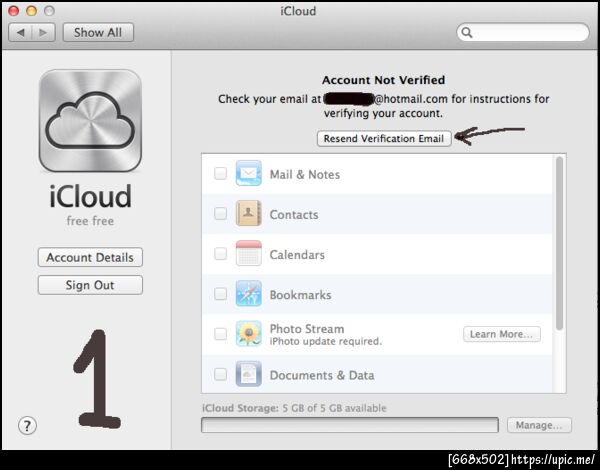Image resolution: width=600 pixels, height=470 pixels.
Task: Click the iCloud storage usage bar
Action: [x=350, y=425]
